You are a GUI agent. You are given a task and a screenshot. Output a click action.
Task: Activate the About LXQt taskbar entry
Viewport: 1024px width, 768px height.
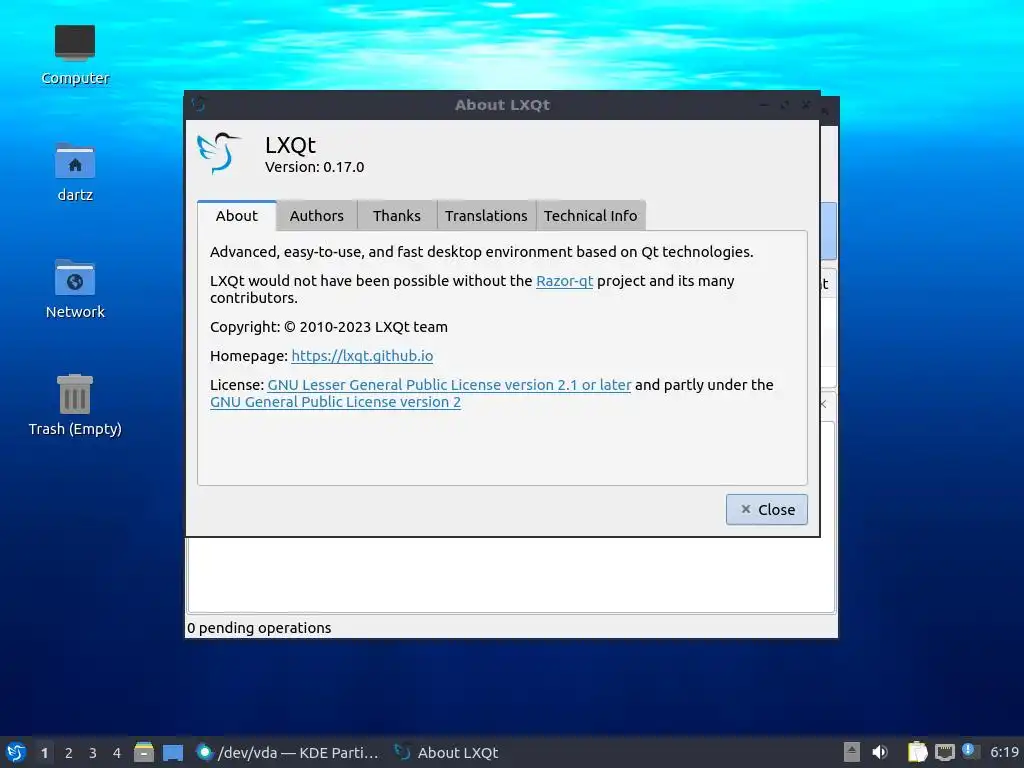coord(447,752)
